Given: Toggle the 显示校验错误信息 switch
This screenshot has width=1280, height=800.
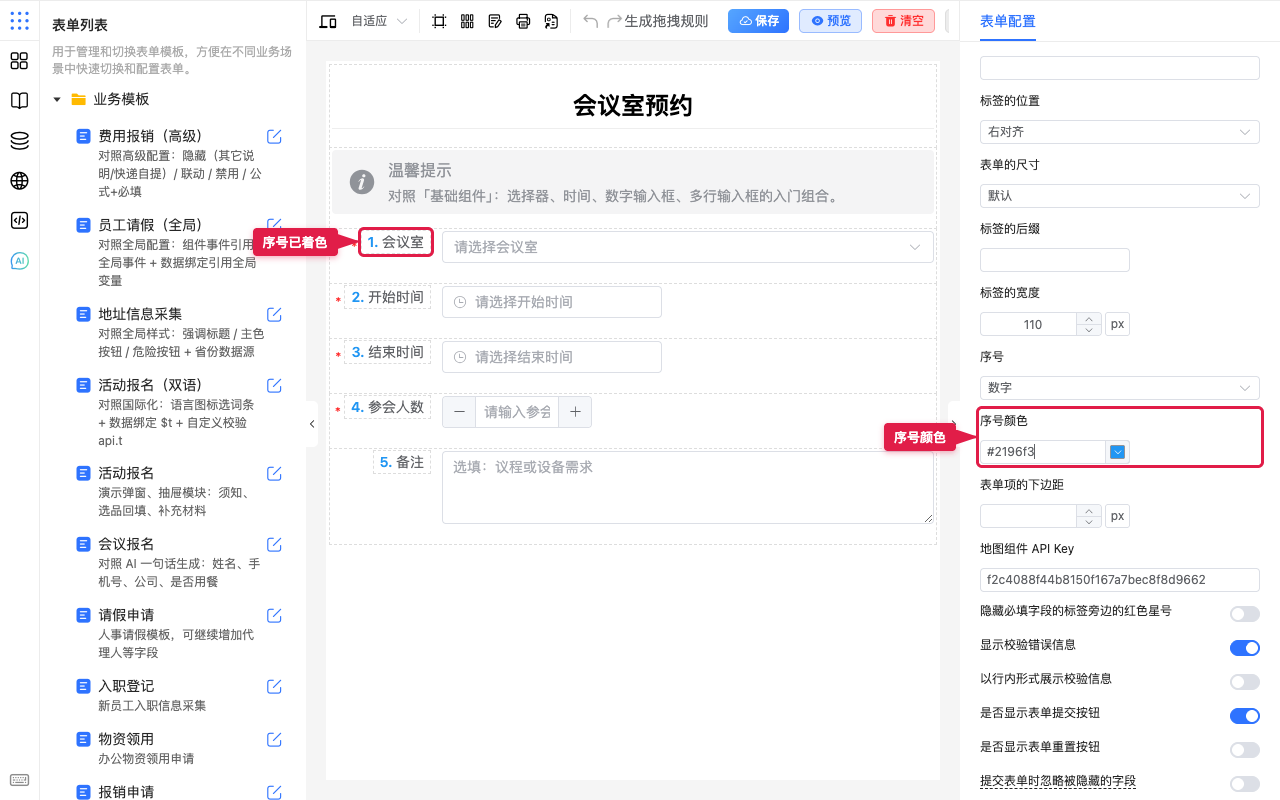Looking at the screenshot, I should pyautogui.click(x=1244, y=648).
